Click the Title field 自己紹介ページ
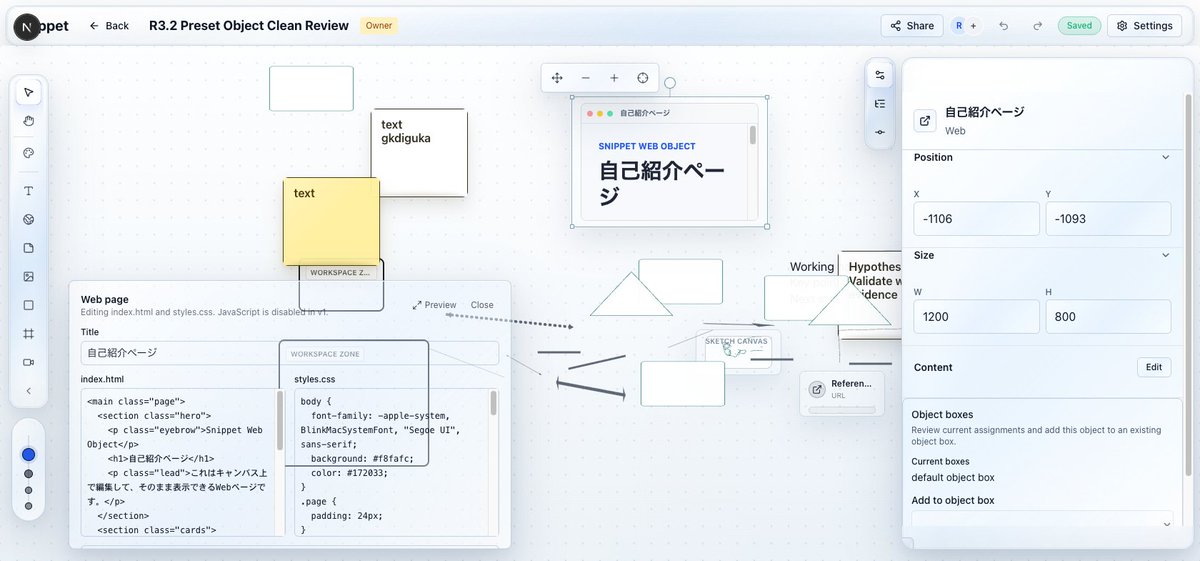This screenshot has height=561, width=1200. click(290, 353)
